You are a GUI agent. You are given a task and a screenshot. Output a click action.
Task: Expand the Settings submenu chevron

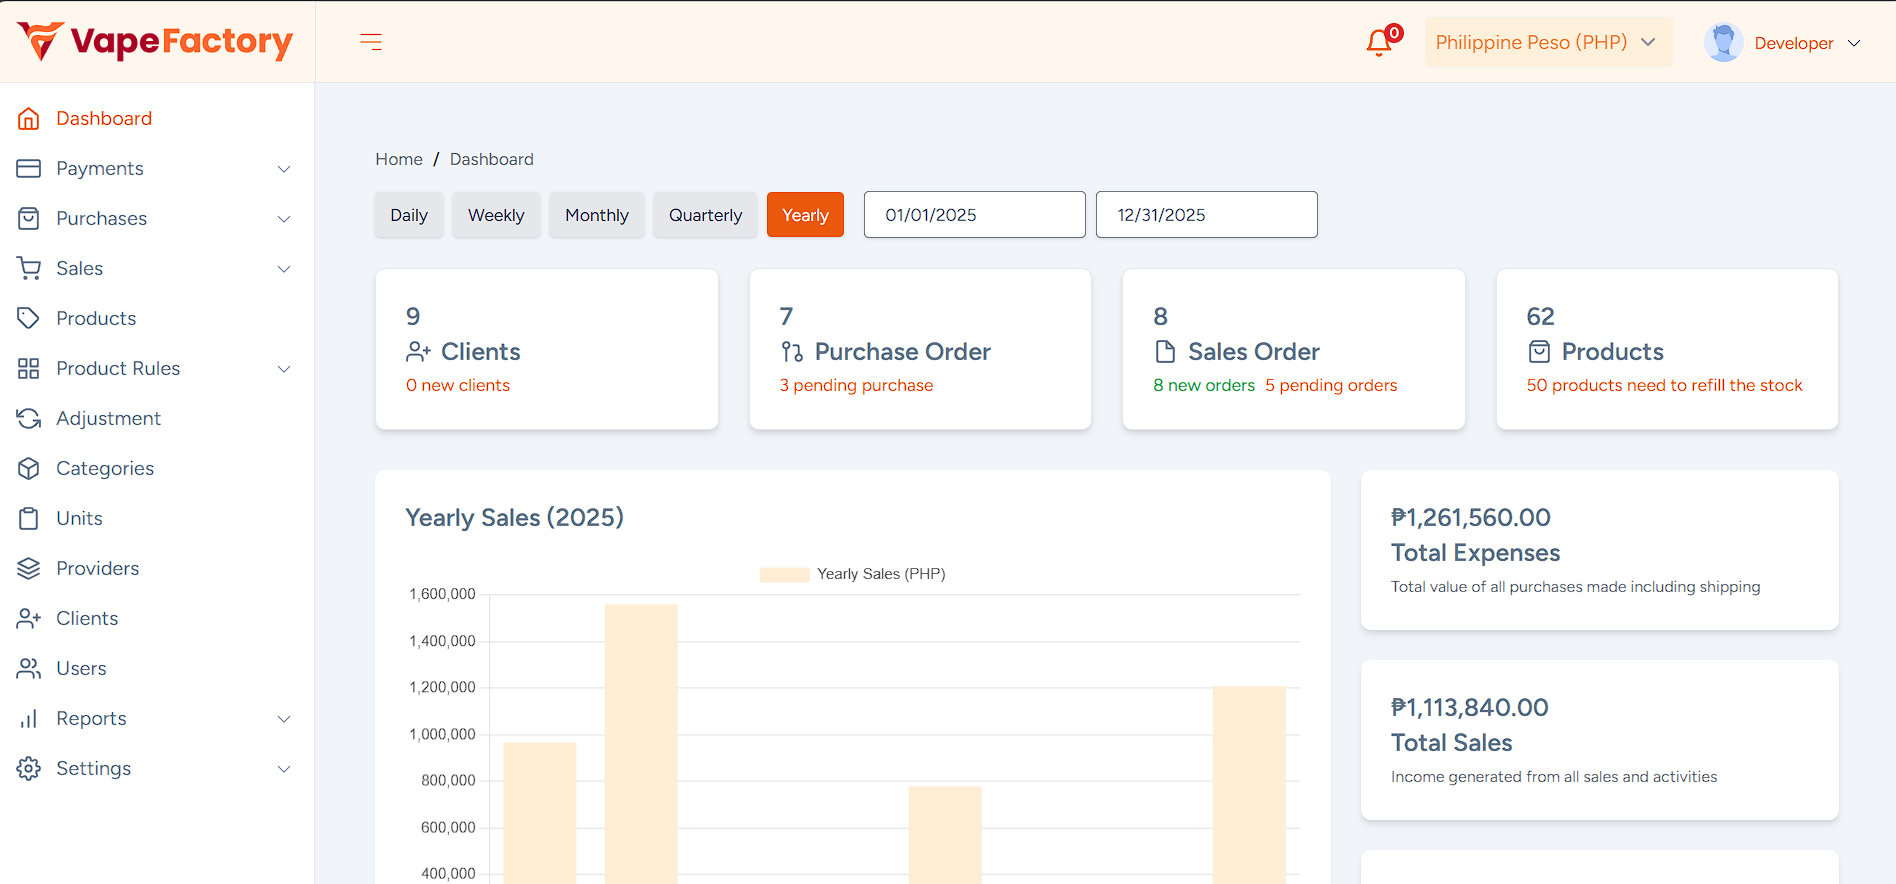(284, 769)
